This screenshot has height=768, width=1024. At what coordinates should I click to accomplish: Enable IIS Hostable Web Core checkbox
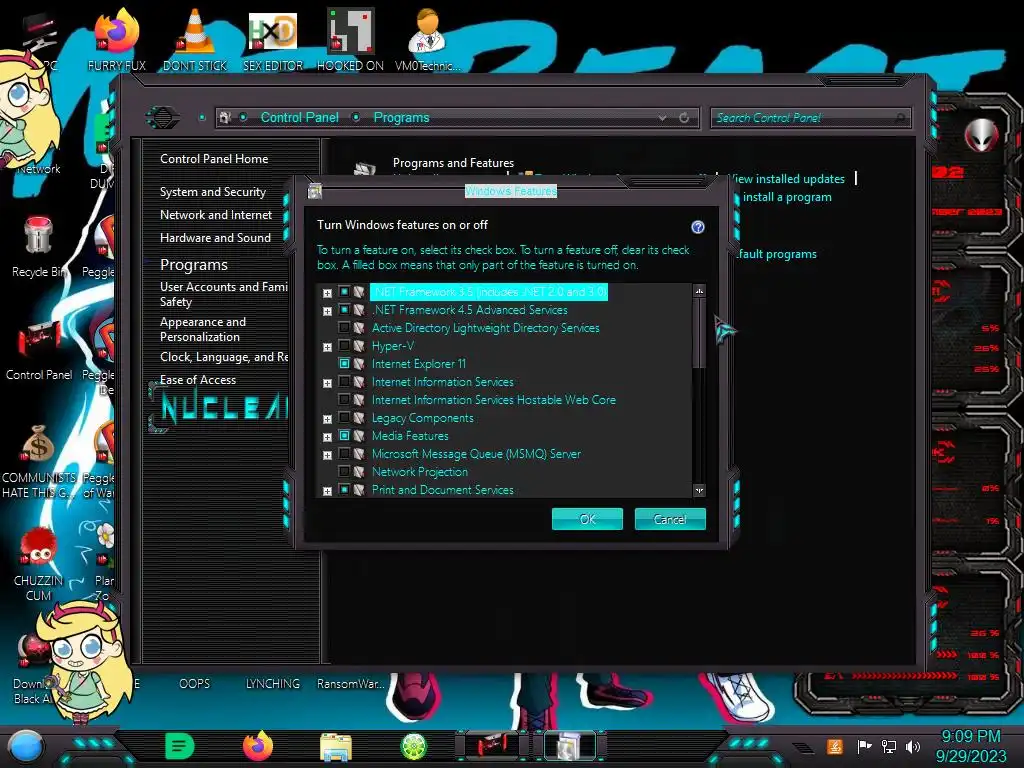point(344,399)
